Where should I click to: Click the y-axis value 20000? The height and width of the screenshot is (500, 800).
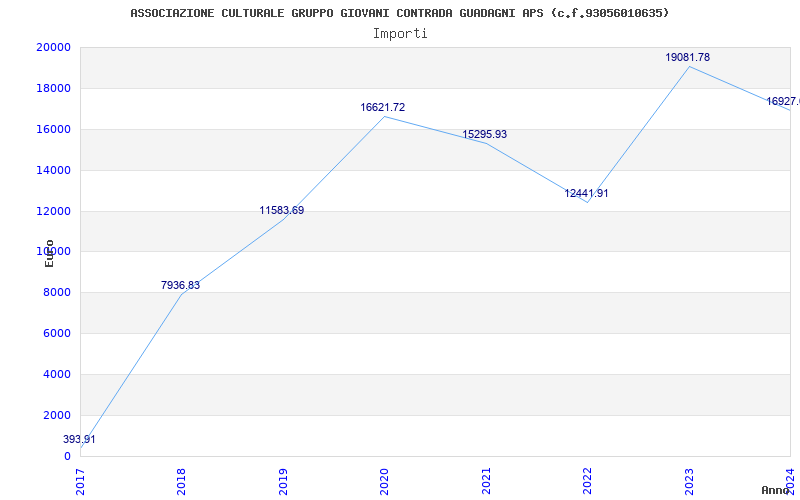click(53, 47)
